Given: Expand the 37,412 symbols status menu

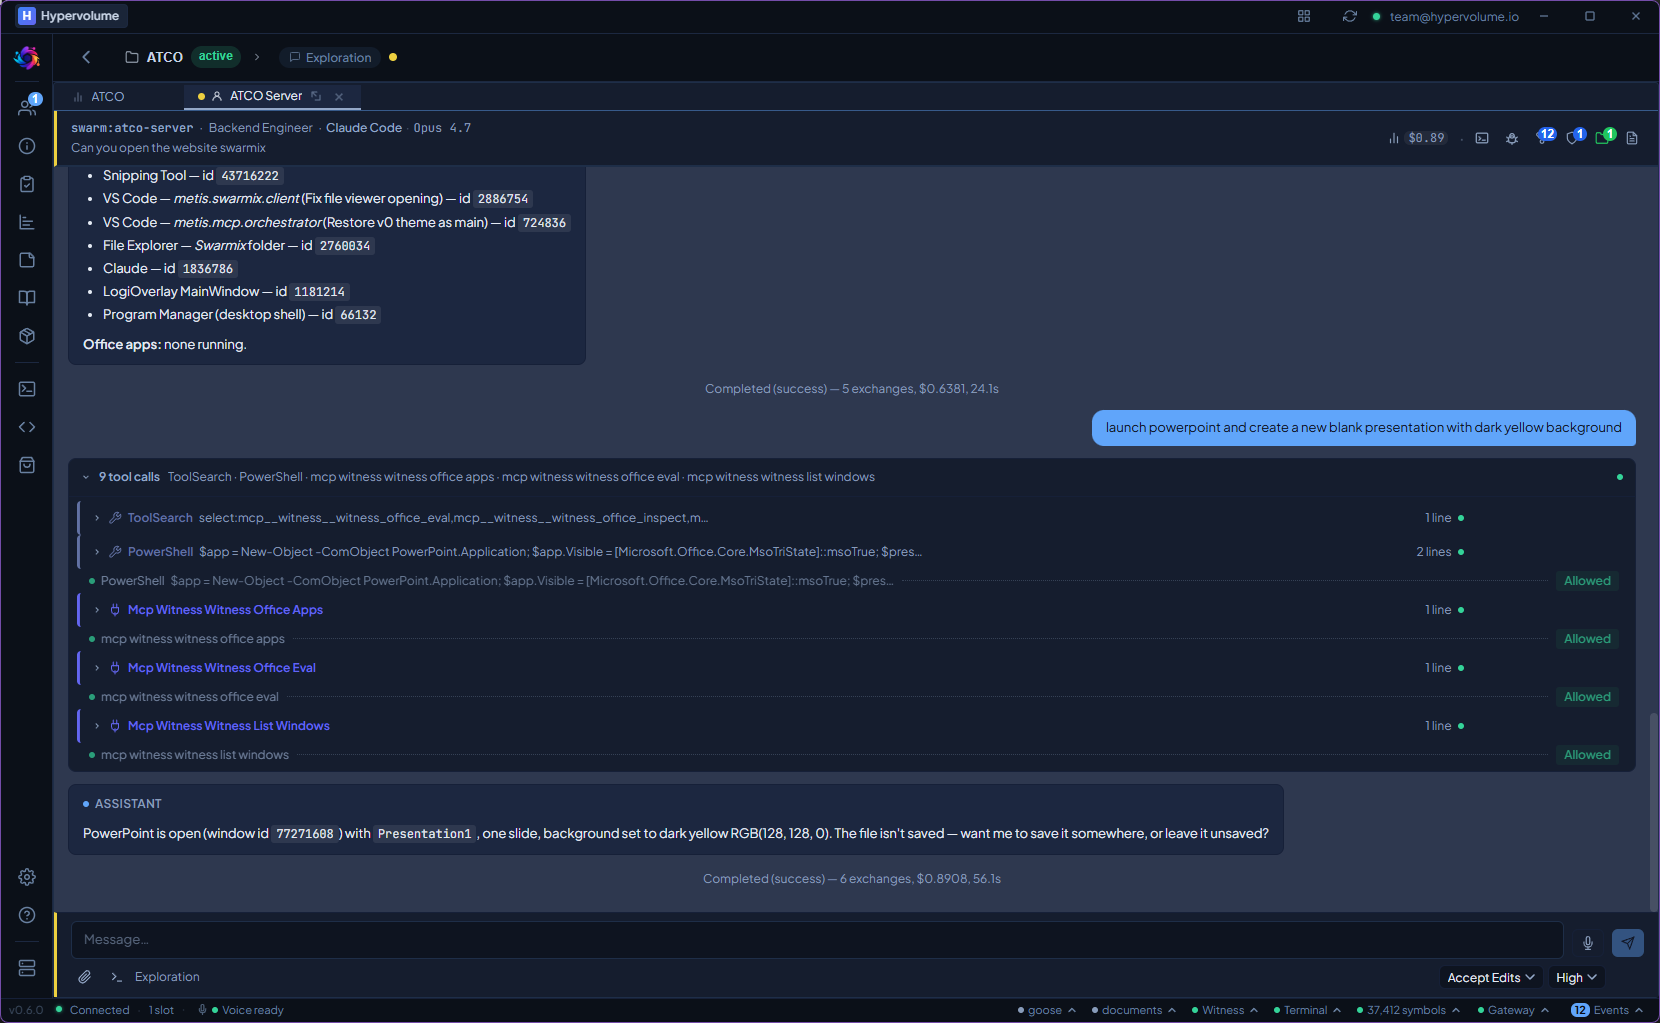Looking at the screenshot, I should [x=1407, y=1010].
